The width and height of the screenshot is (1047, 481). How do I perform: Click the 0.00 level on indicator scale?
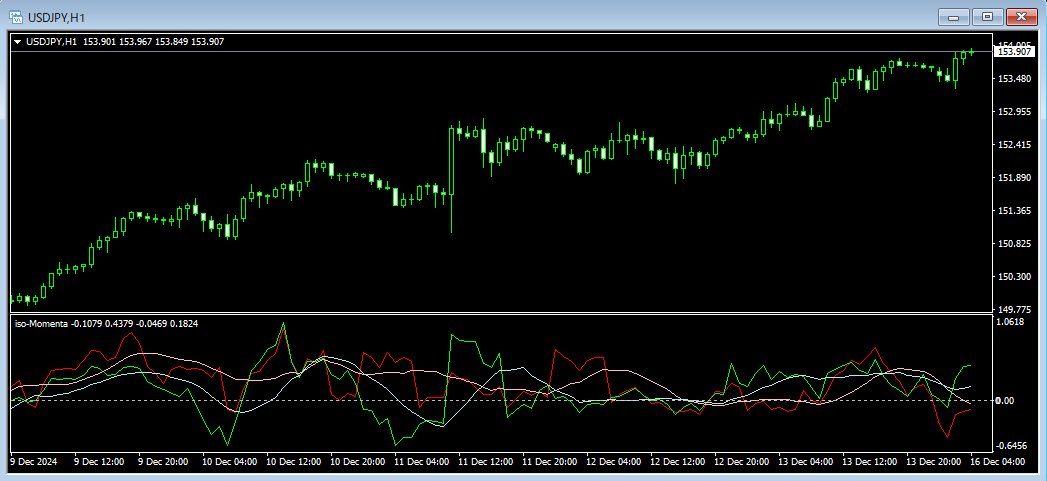tap(1005, 401)
